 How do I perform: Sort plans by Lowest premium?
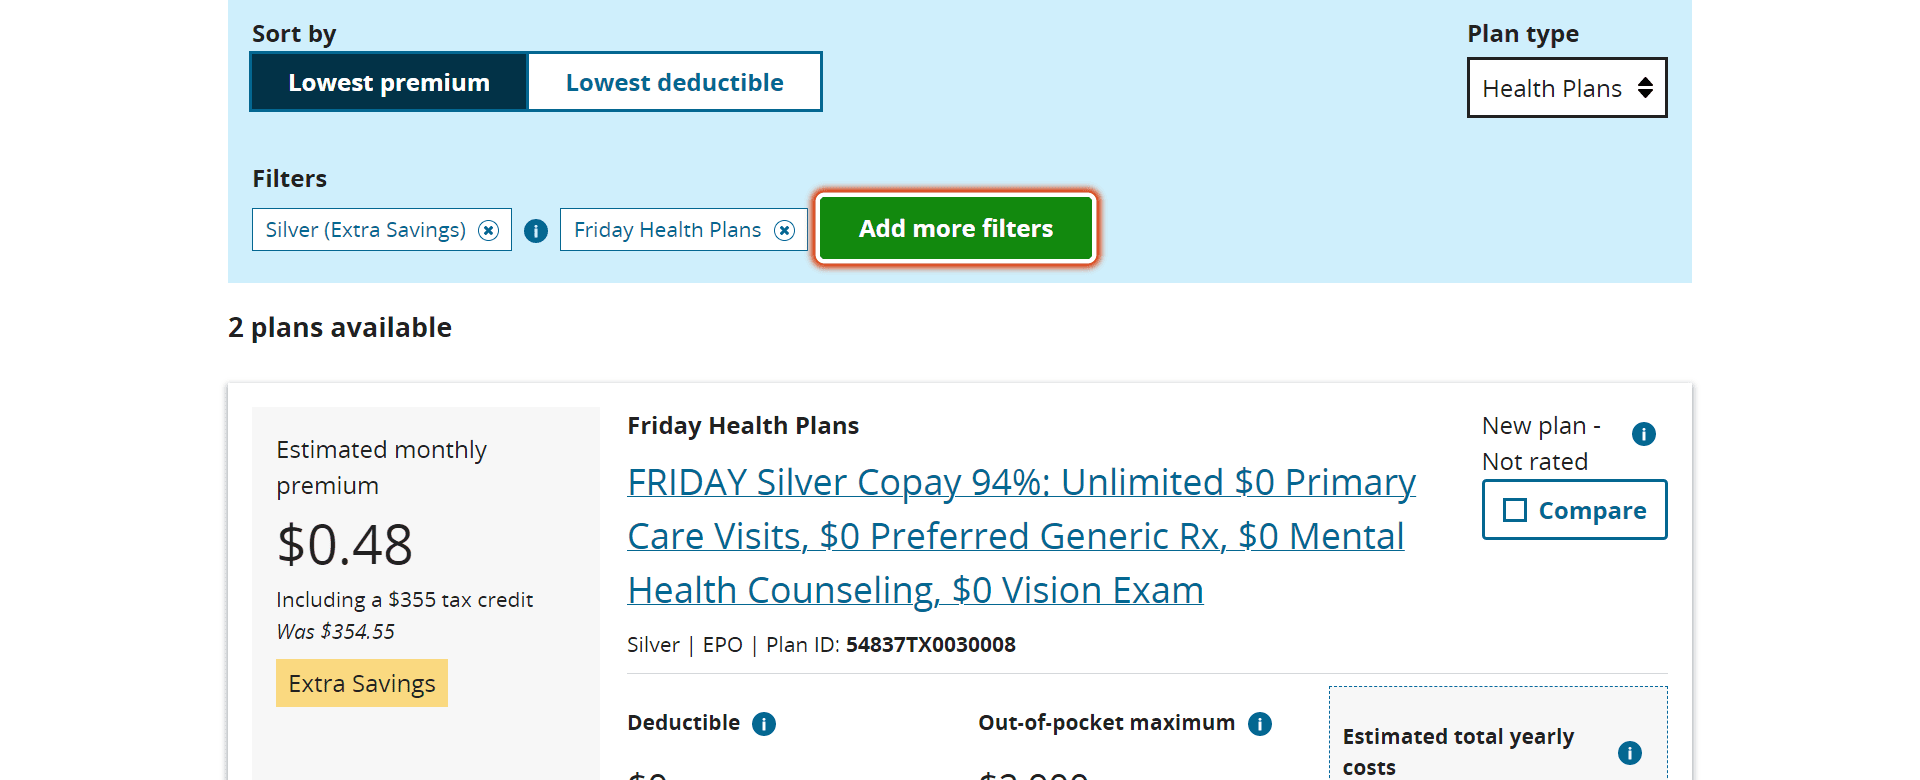[x=389, y=82]
